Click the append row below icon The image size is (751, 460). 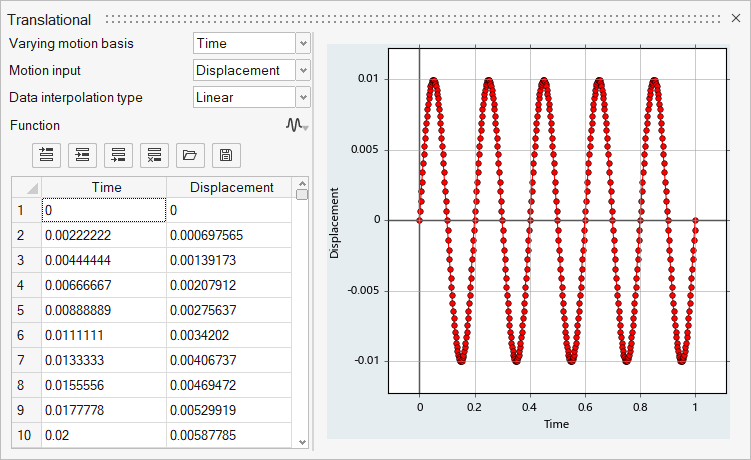click(x=118, y=155)
